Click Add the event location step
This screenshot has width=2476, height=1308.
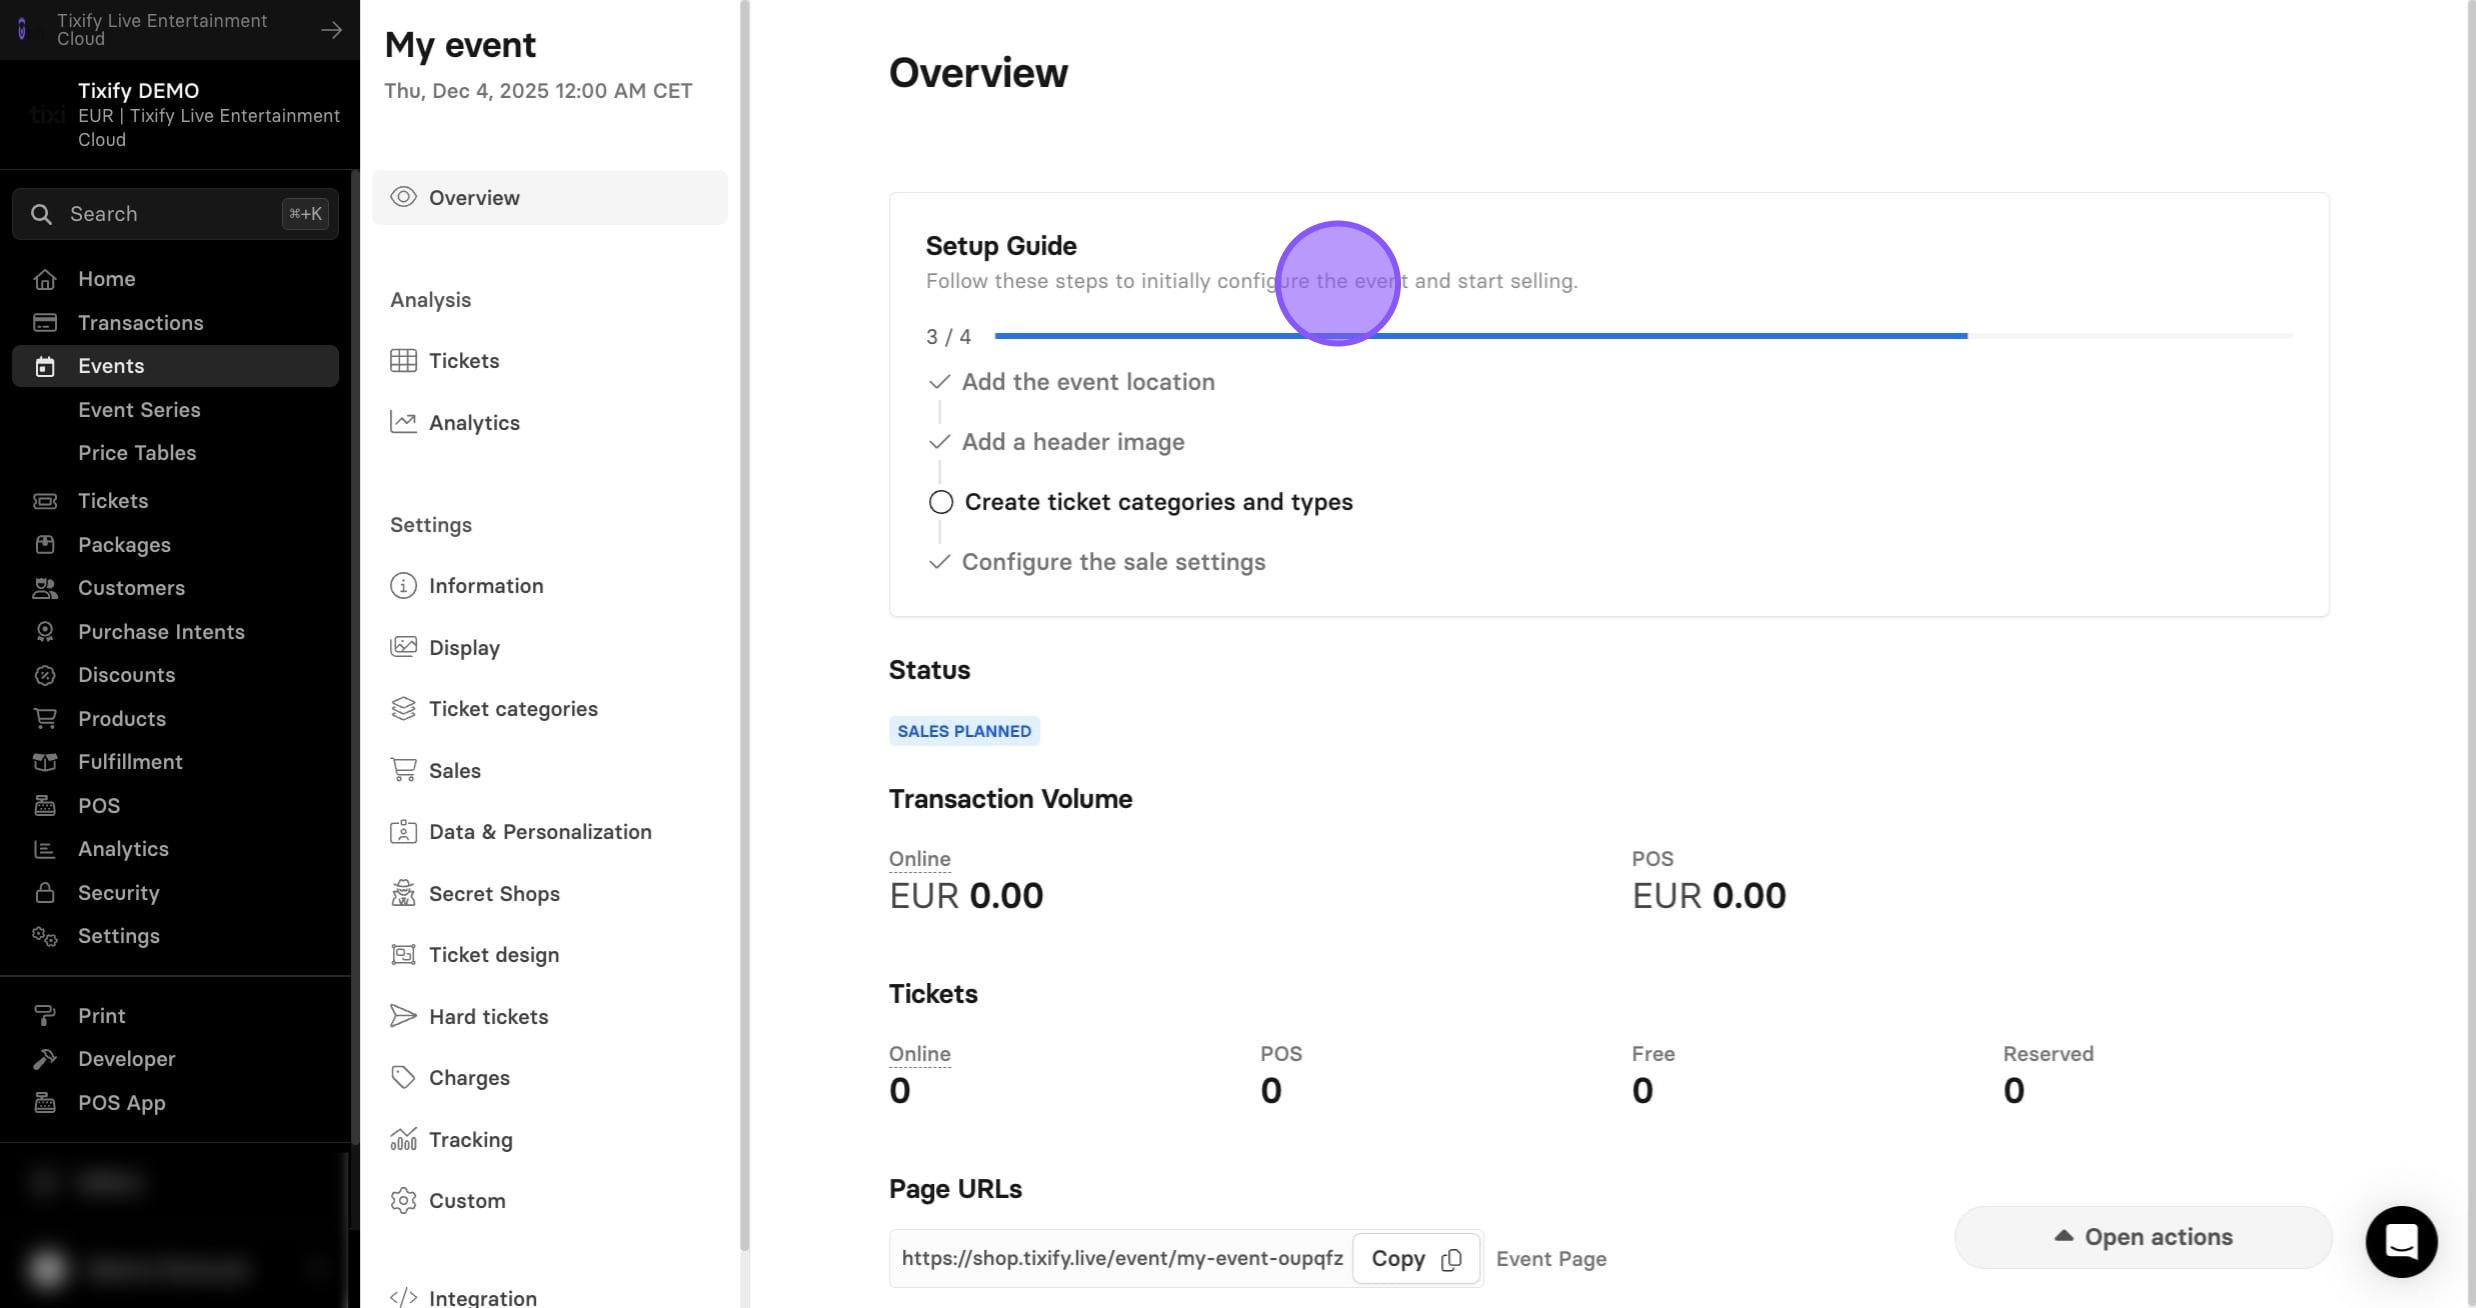(x=1088, y=382)
